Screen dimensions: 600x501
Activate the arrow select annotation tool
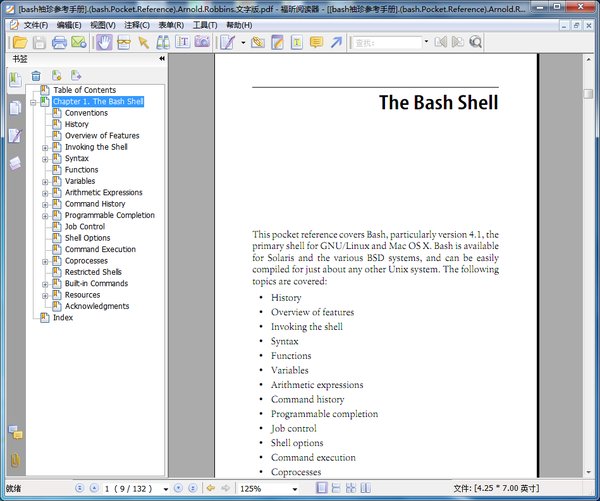click(144, 42)
